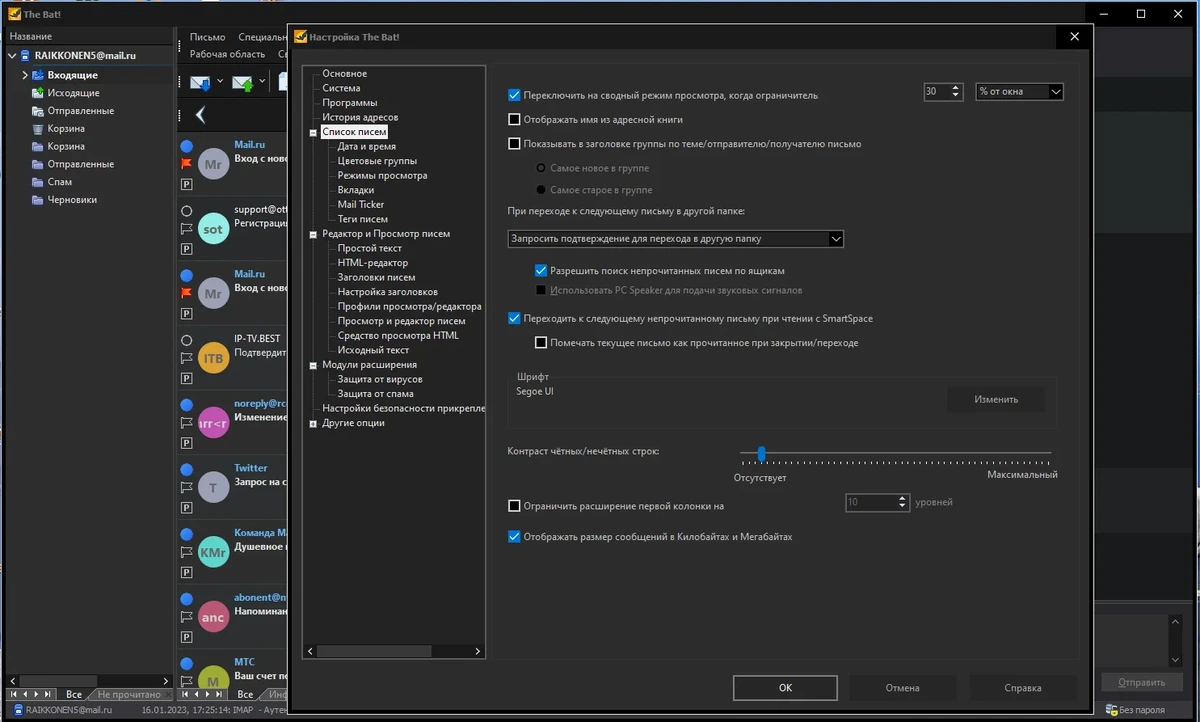Click the red flag on first Mail.ru message

pyautogui.click(x=186, y=163)
